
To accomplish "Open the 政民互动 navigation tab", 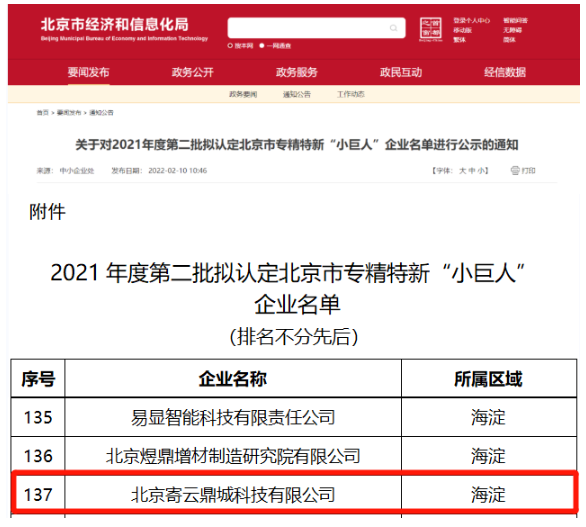I will click(x=401, y=72).
